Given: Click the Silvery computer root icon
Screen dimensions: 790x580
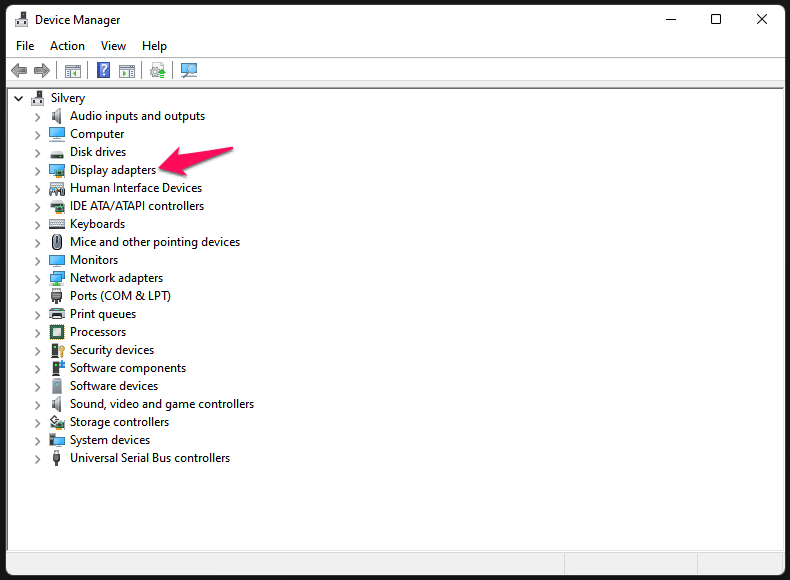Looking at the screenshot, I should (x=38, y=98).
